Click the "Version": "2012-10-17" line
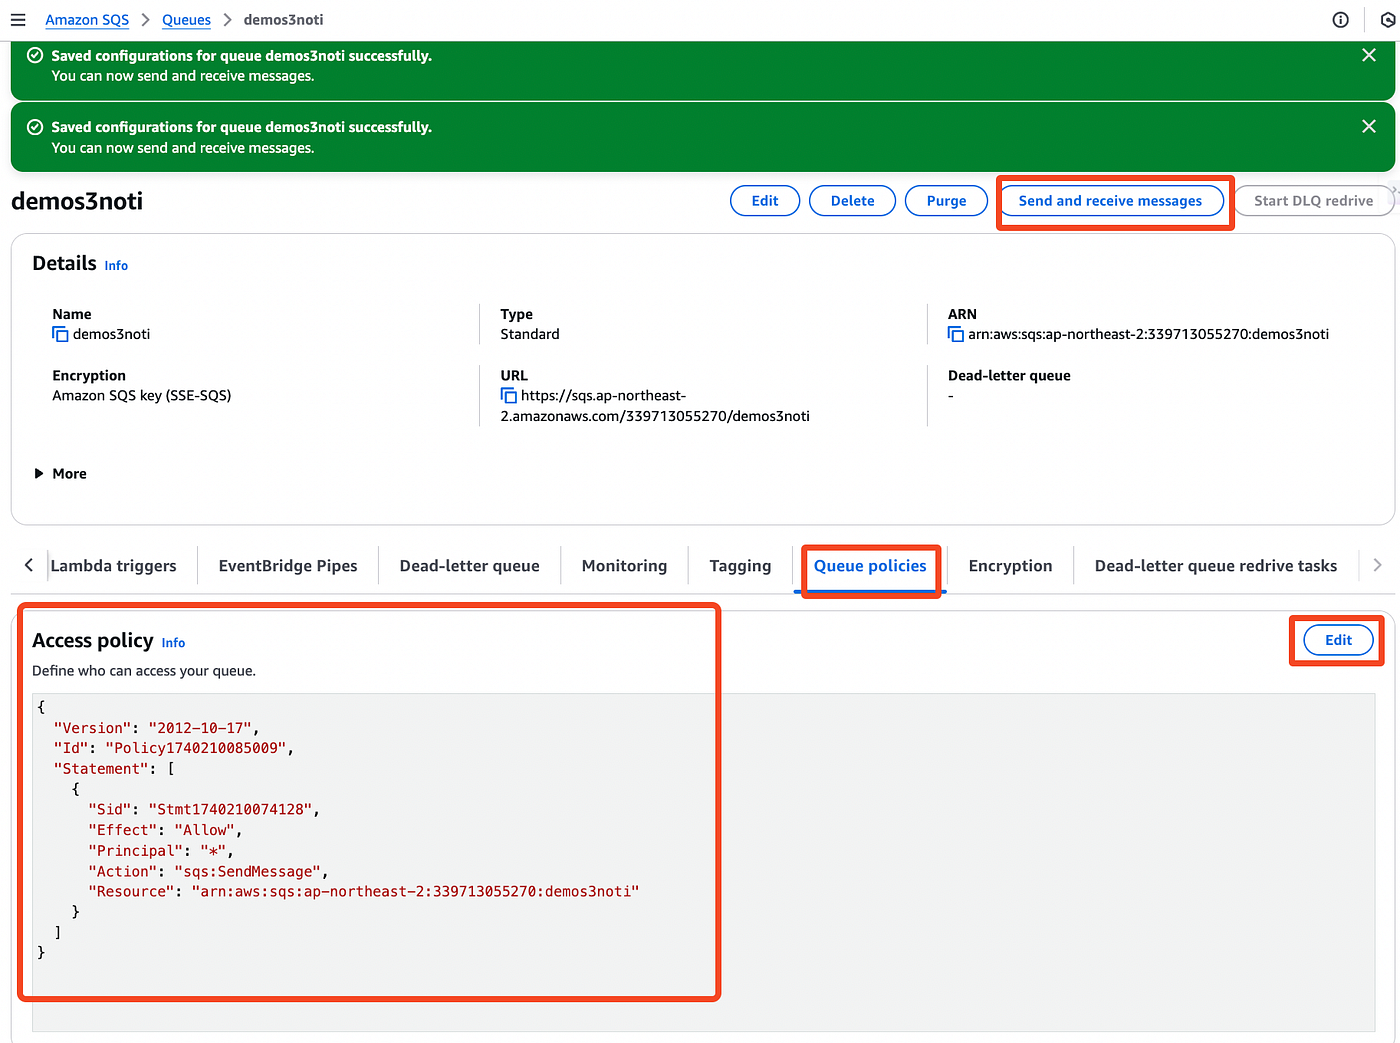1400x1043 pixels. click(x=156, y=728)
